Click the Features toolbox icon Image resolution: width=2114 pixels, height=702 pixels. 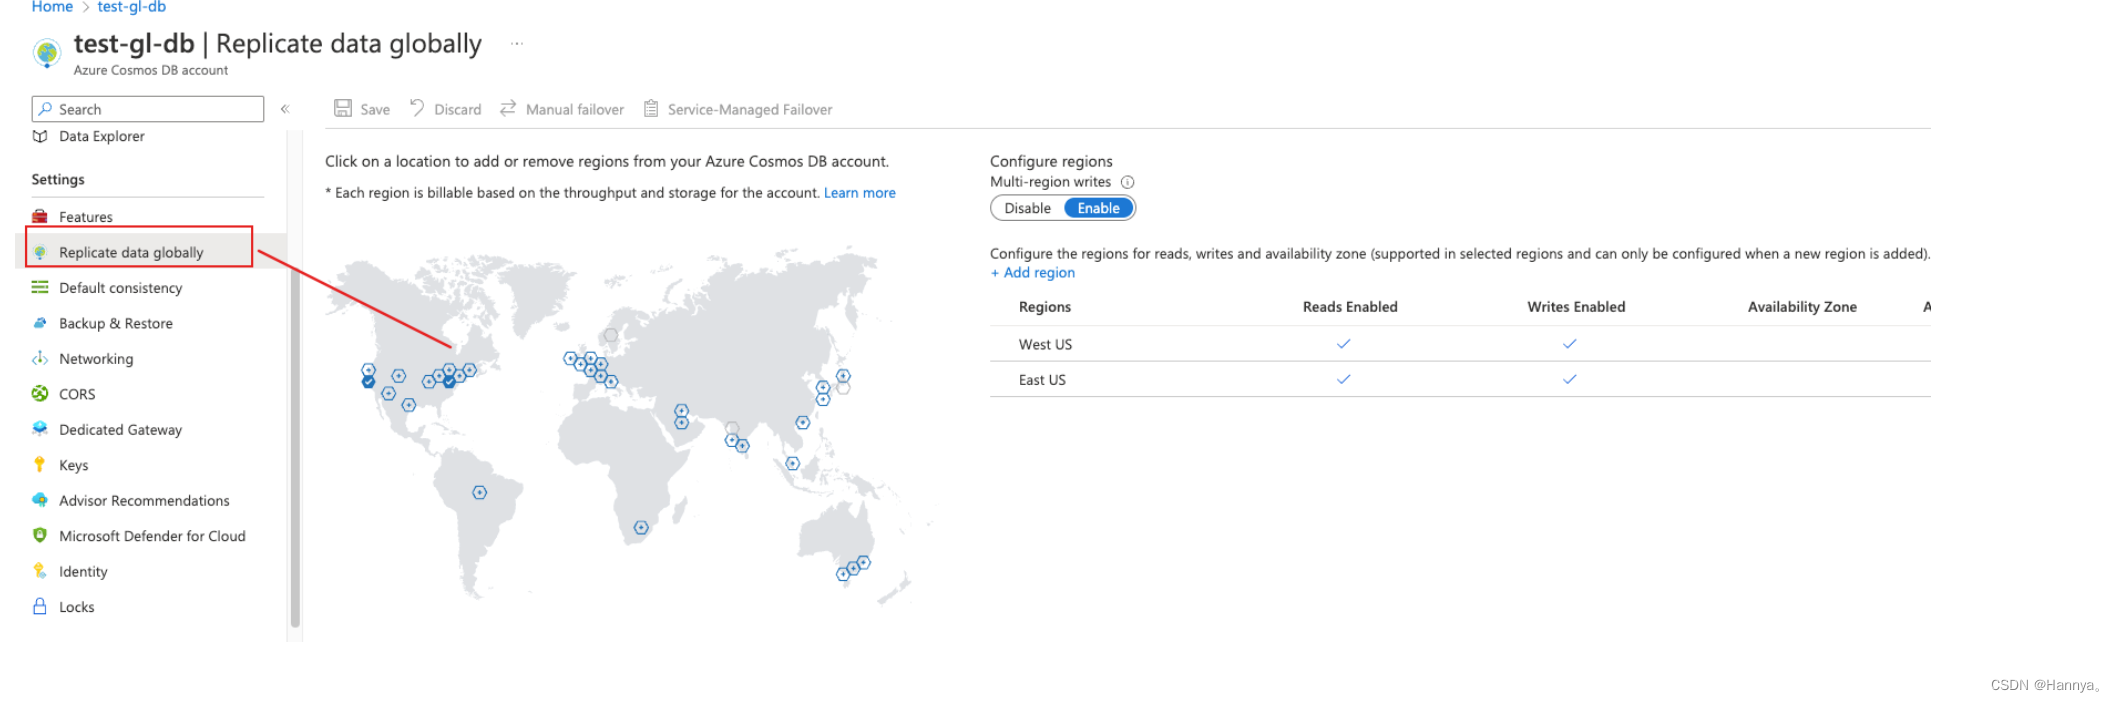40,216
